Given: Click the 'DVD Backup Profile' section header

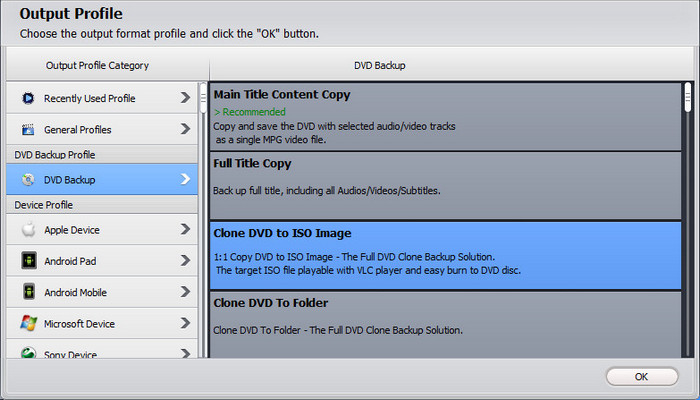Looking at the screenshot, I should (54, 155).
